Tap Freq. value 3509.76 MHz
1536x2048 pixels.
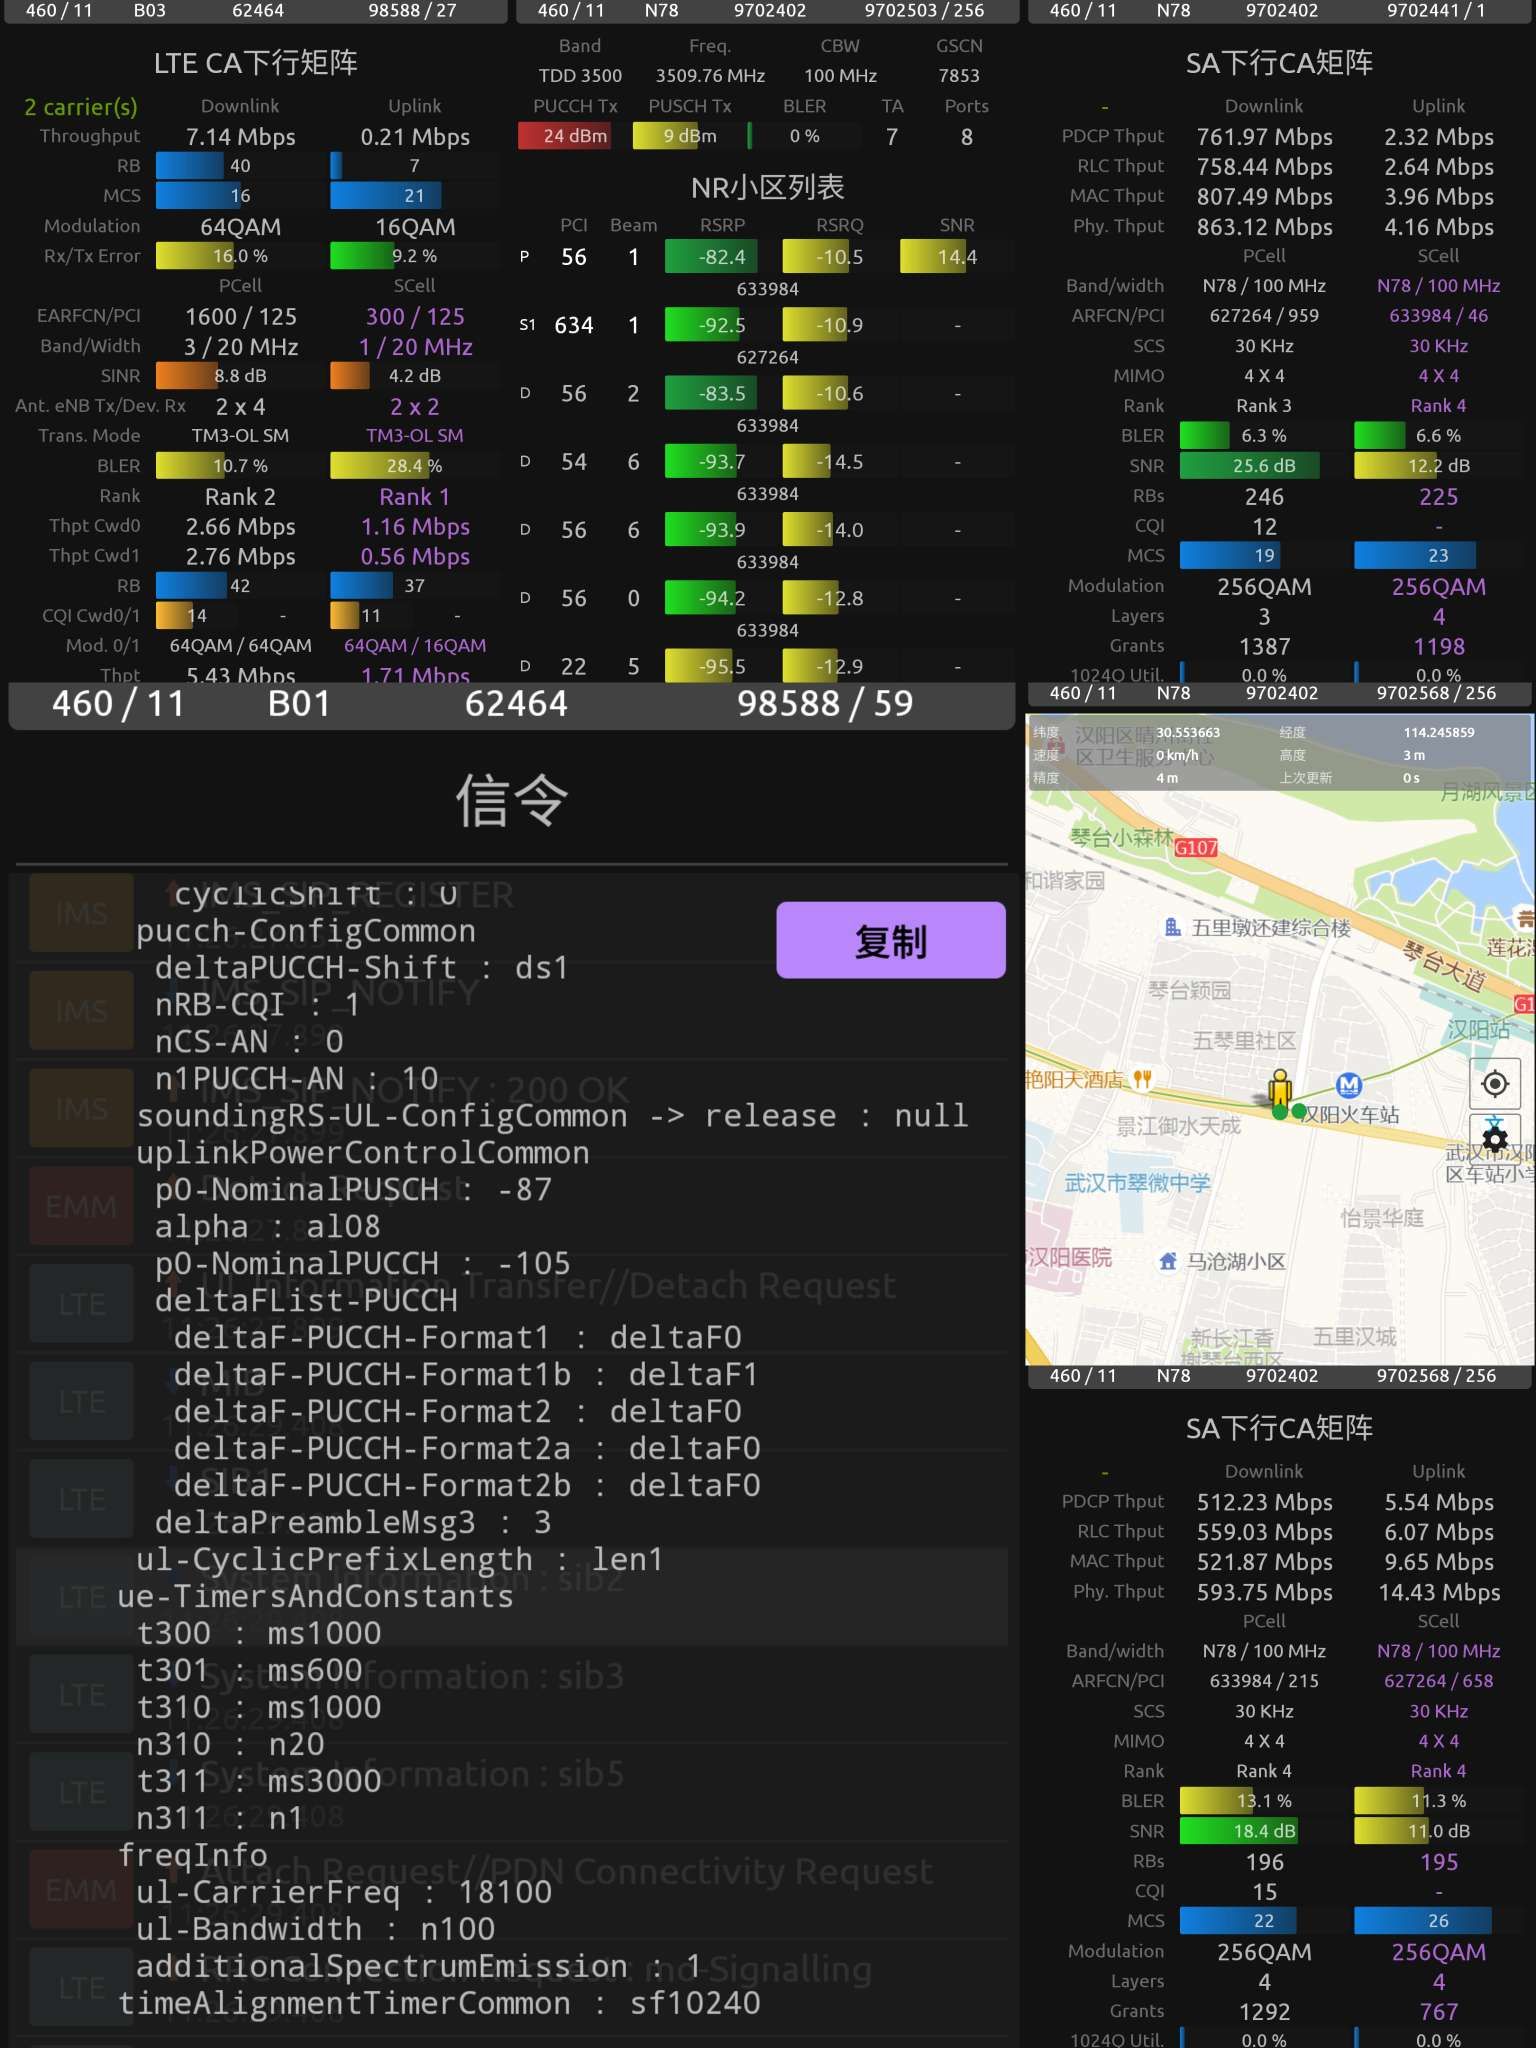[x=710, y=76]
